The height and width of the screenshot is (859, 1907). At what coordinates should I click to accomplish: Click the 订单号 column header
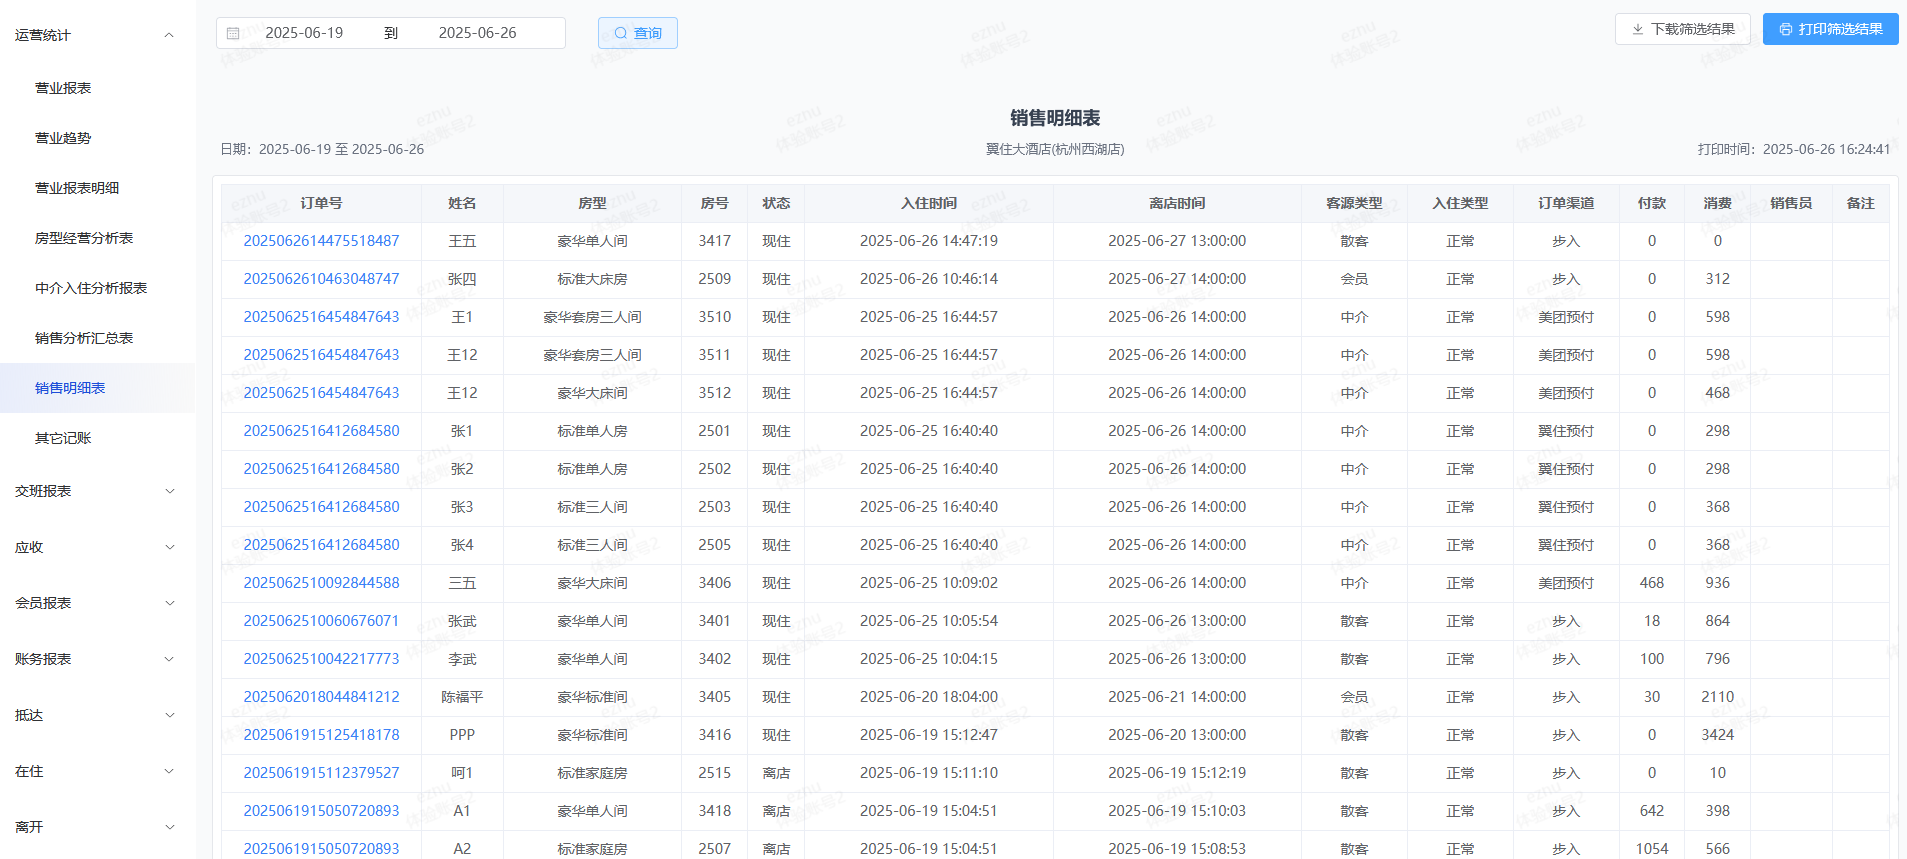(321, 203)
